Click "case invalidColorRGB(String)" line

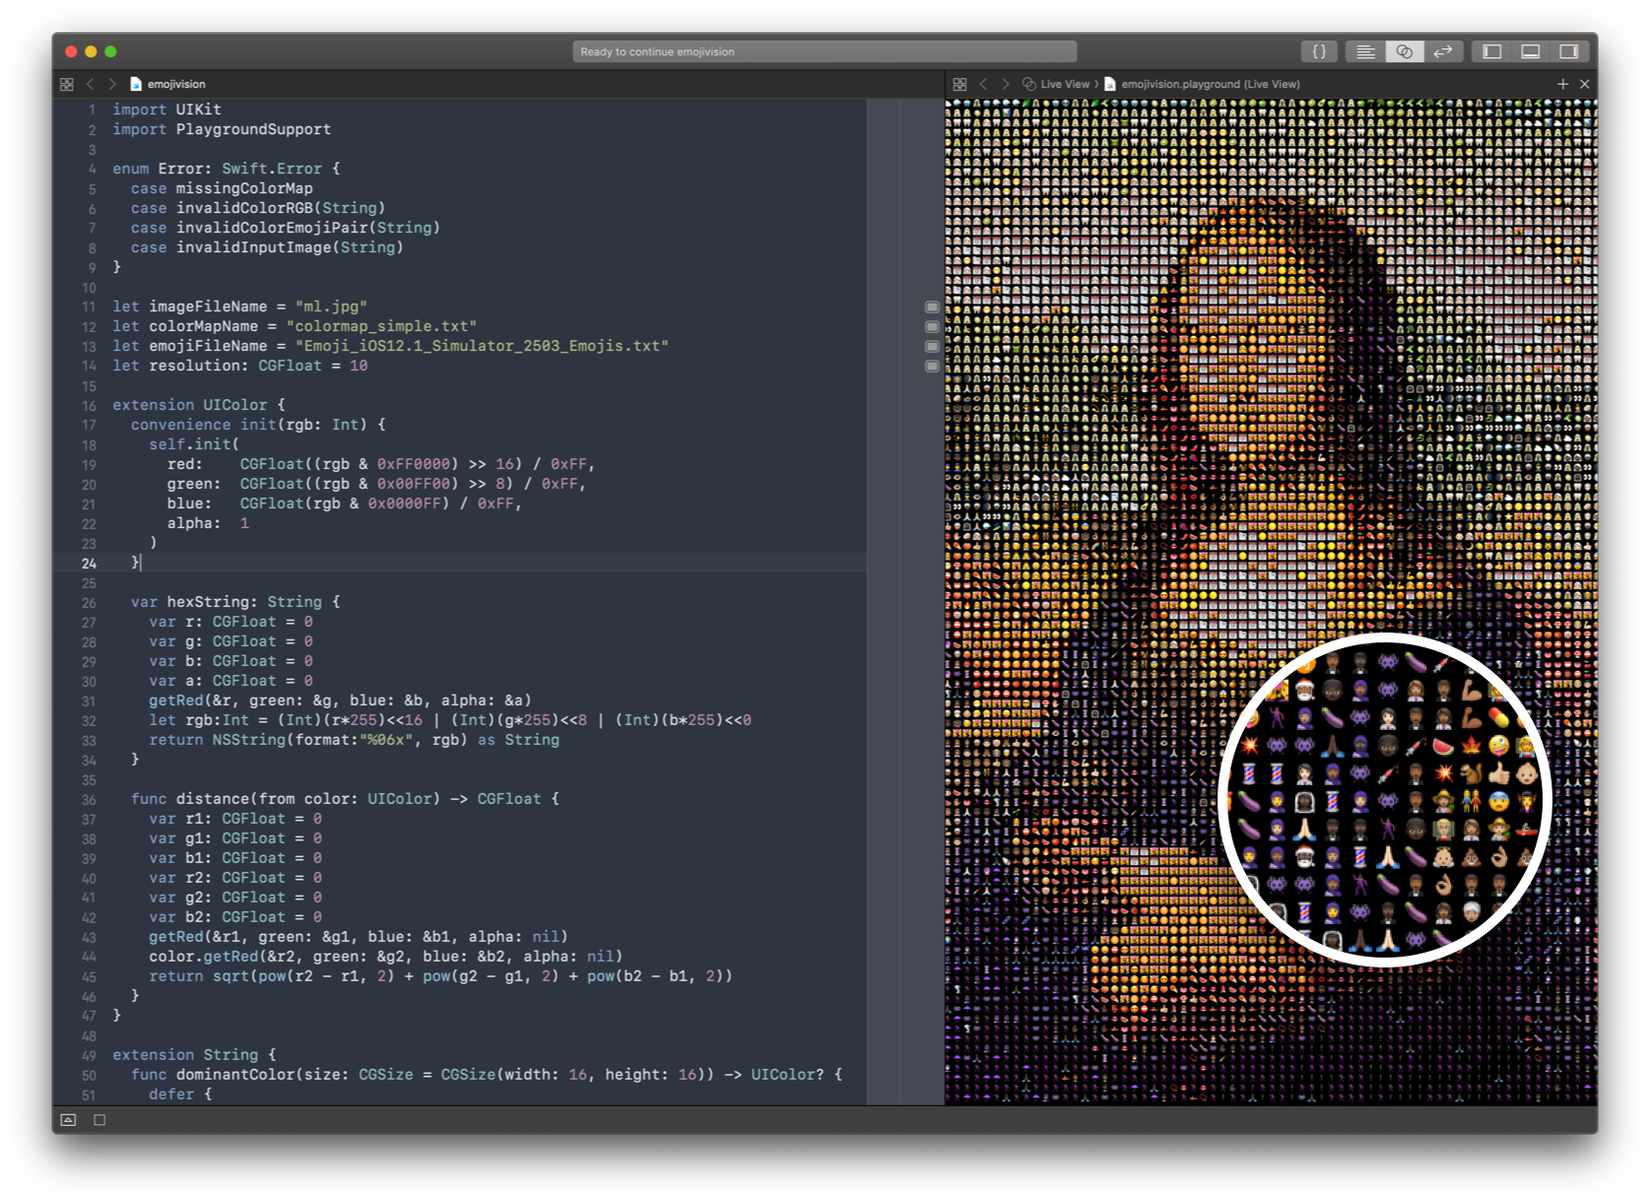[258, 208]
